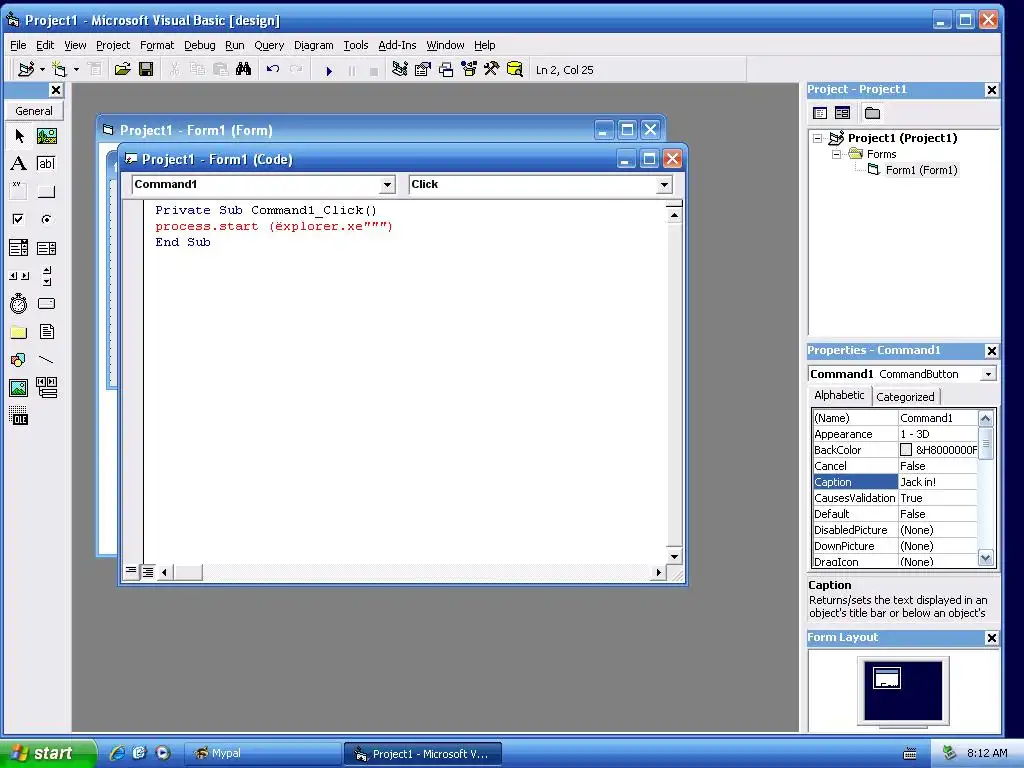Select the CommandButton tool
Viewport: 1024px width, 768px height.
[x=46, y=191]
